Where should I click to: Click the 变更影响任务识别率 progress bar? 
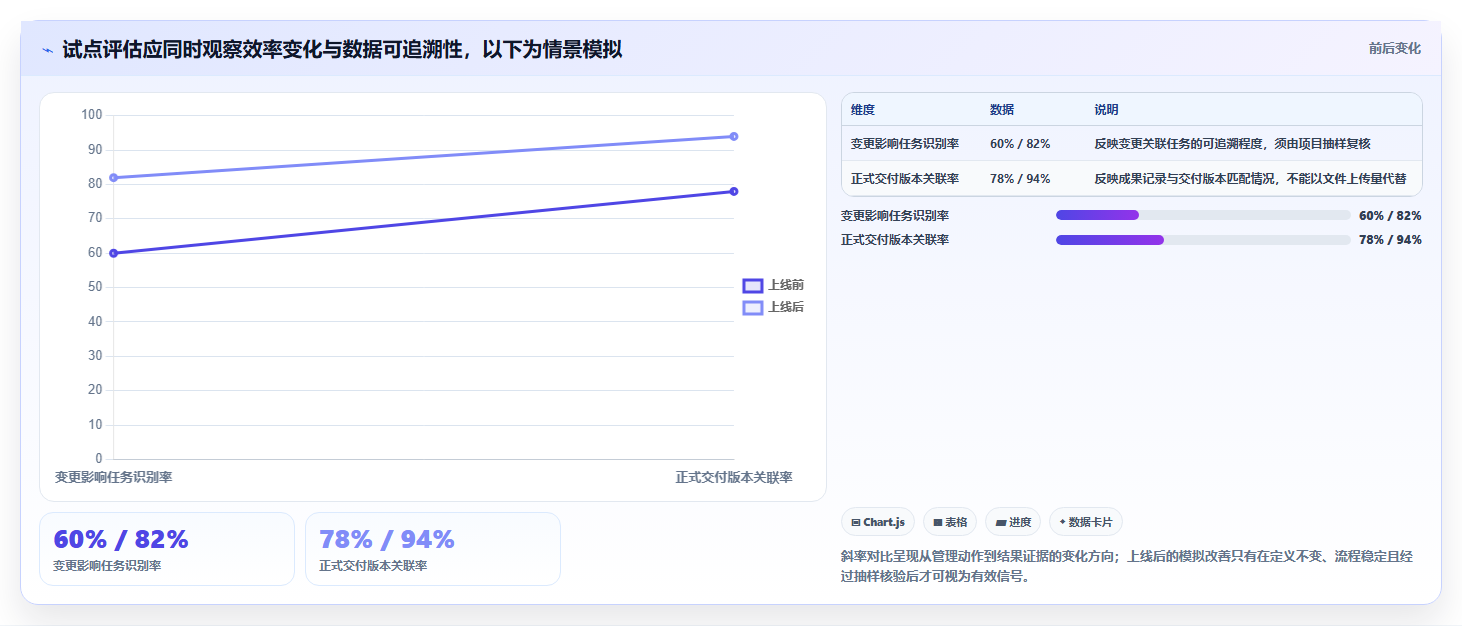click(1203, 215)
